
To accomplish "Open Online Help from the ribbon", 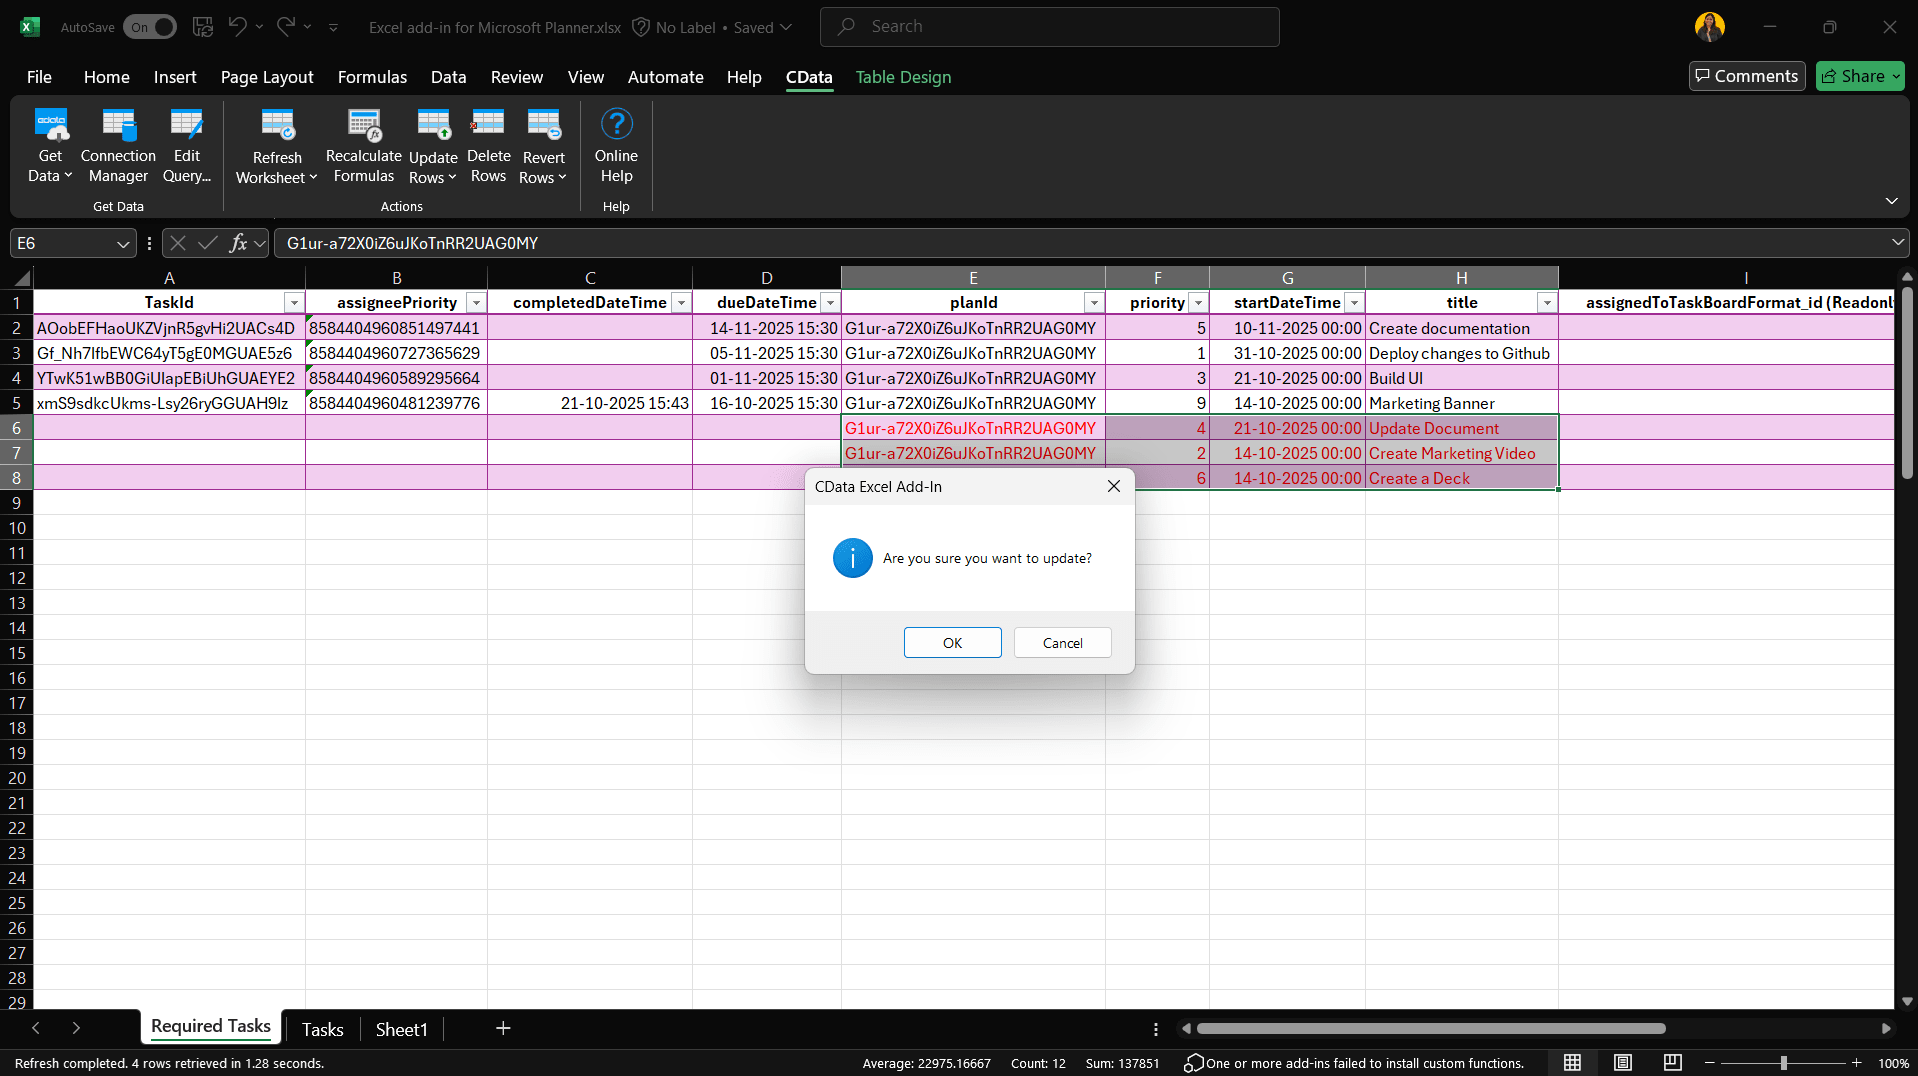I will click(616, 126).
